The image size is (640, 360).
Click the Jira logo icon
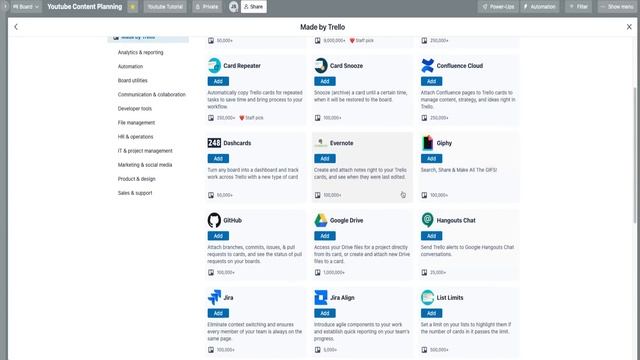[214, 298]
